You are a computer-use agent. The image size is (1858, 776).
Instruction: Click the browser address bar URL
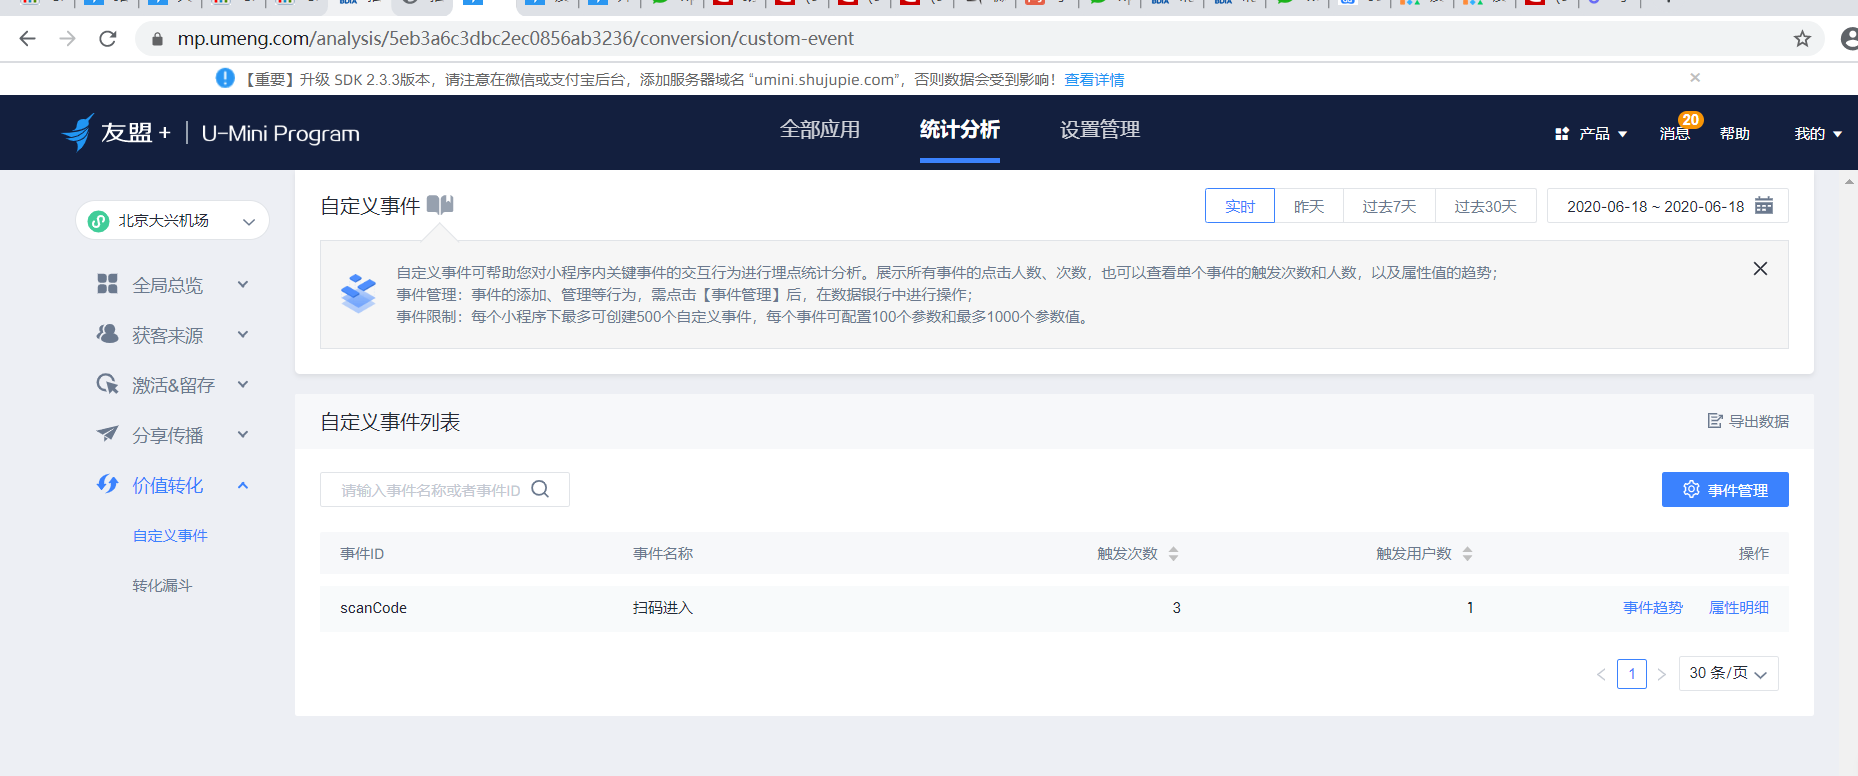coord(515,39)
